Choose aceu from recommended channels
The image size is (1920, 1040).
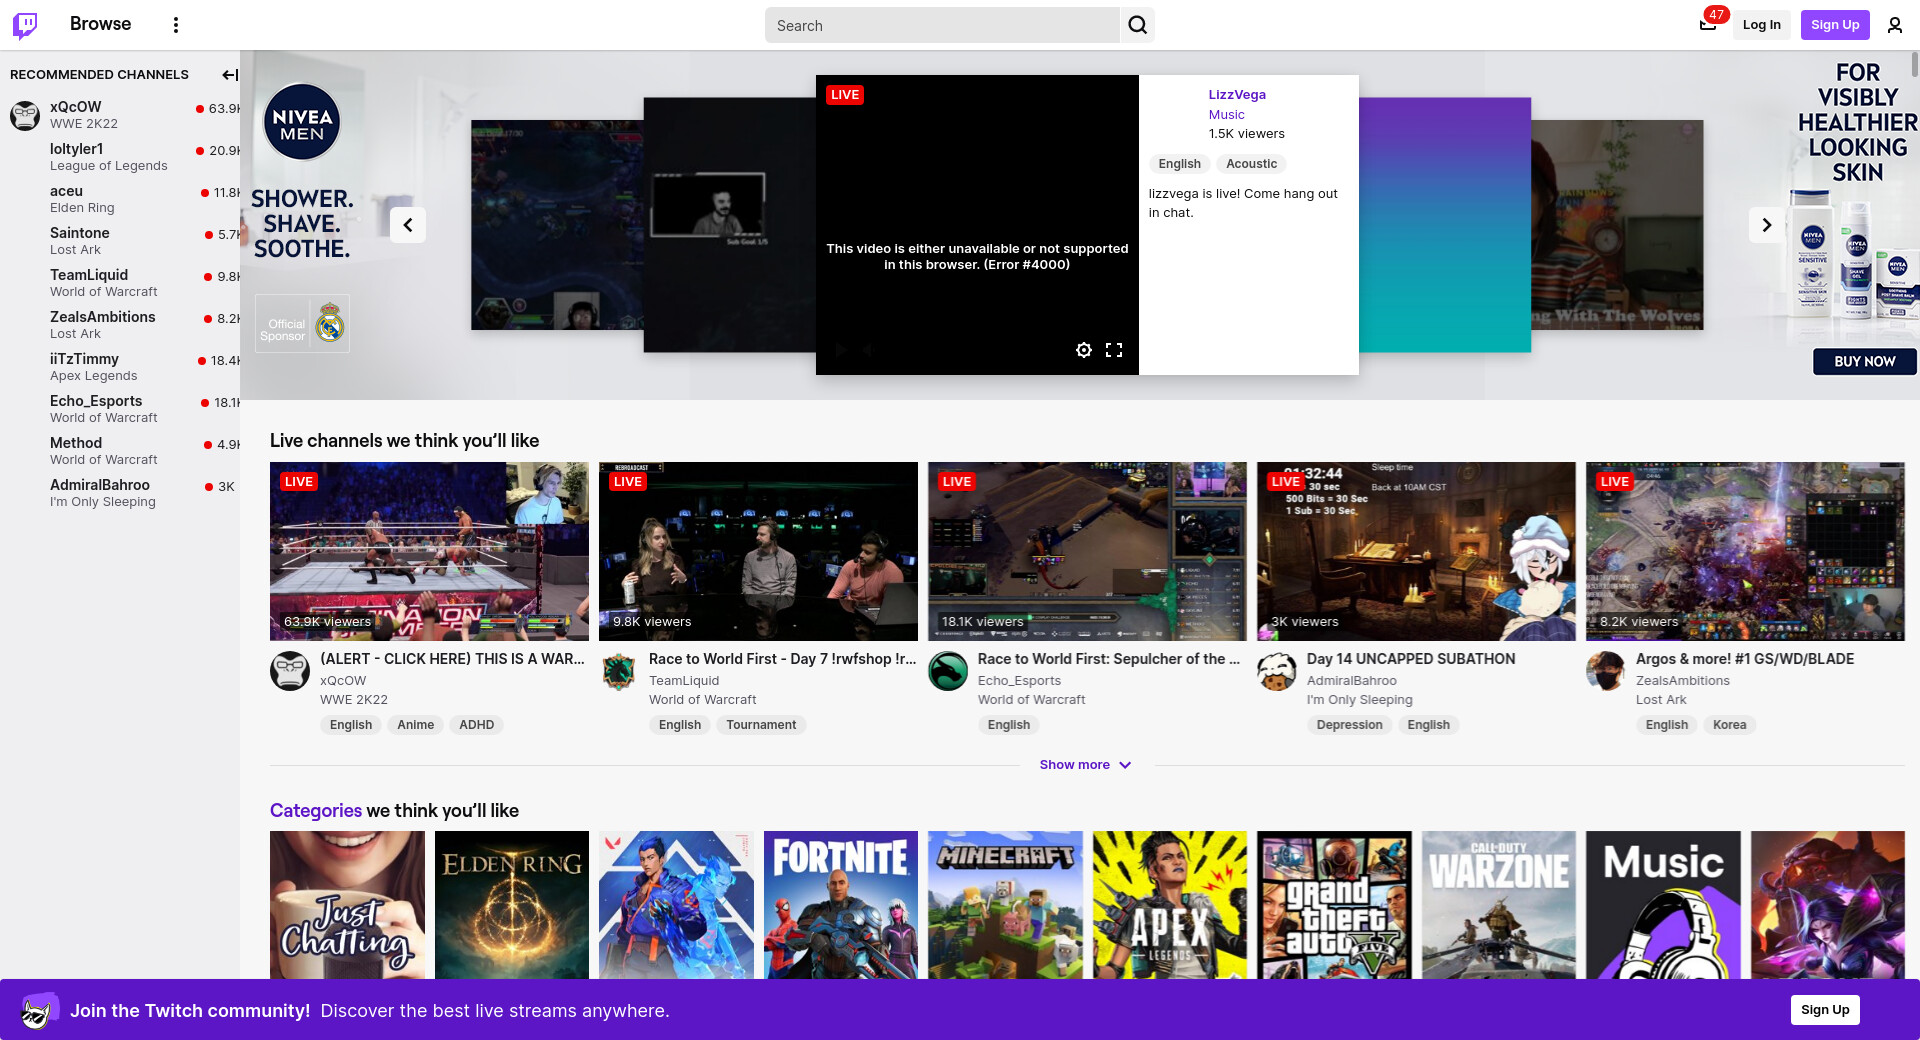[x=67, y=191]
